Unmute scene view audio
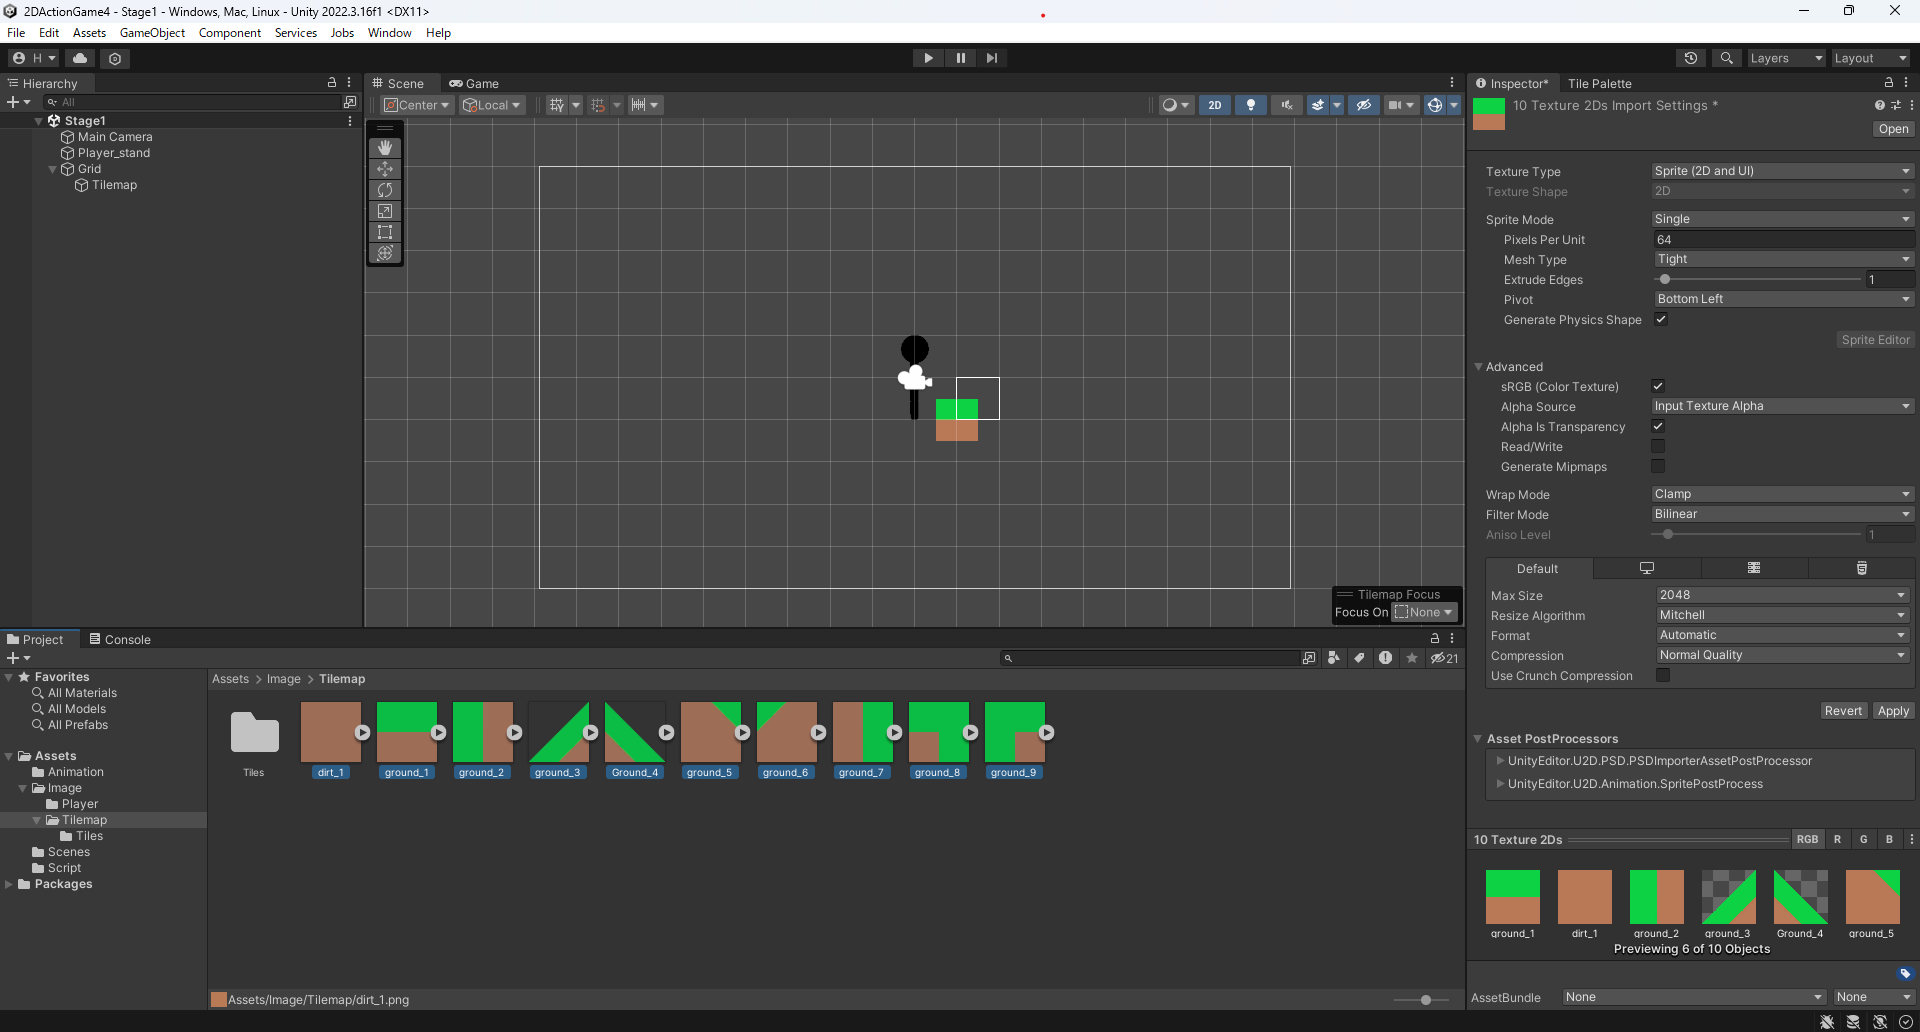This screenshot has height=1032, width=1920. pos(1286,104)
